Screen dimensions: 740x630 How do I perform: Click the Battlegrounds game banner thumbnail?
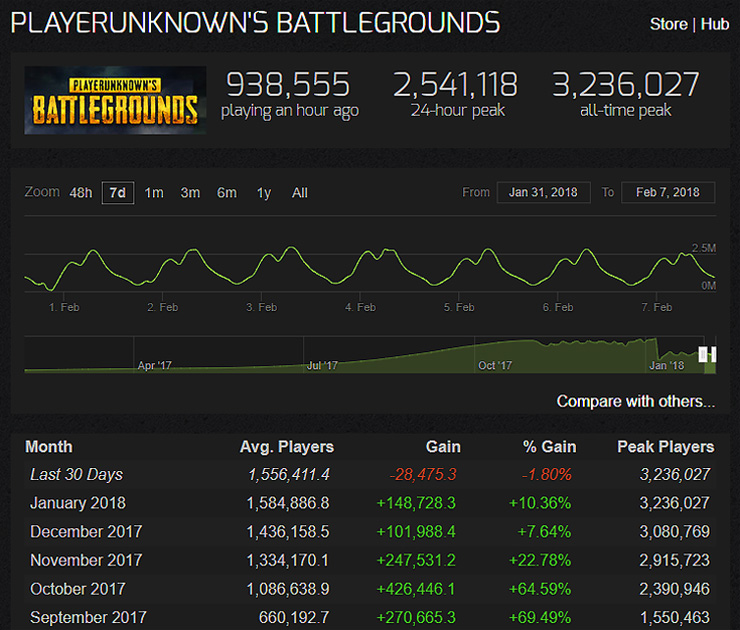(115, 100)
